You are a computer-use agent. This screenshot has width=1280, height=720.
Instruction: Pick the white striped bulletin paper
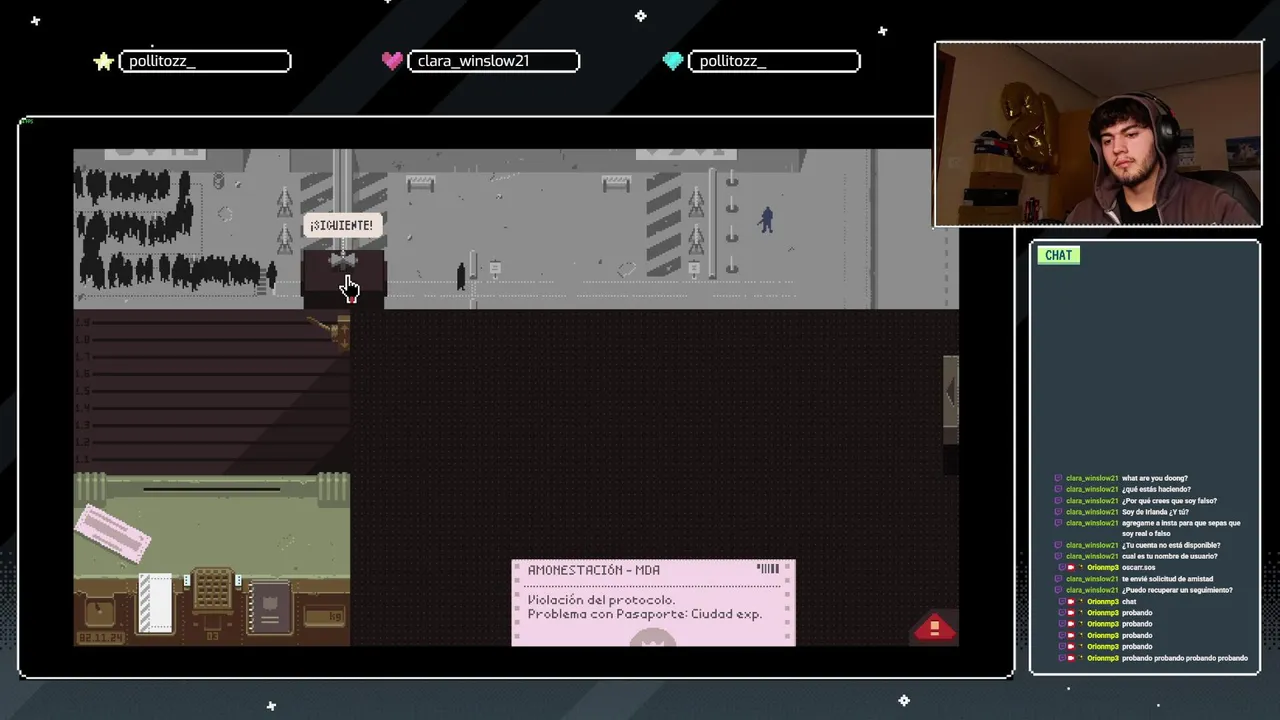coord(155,603)
